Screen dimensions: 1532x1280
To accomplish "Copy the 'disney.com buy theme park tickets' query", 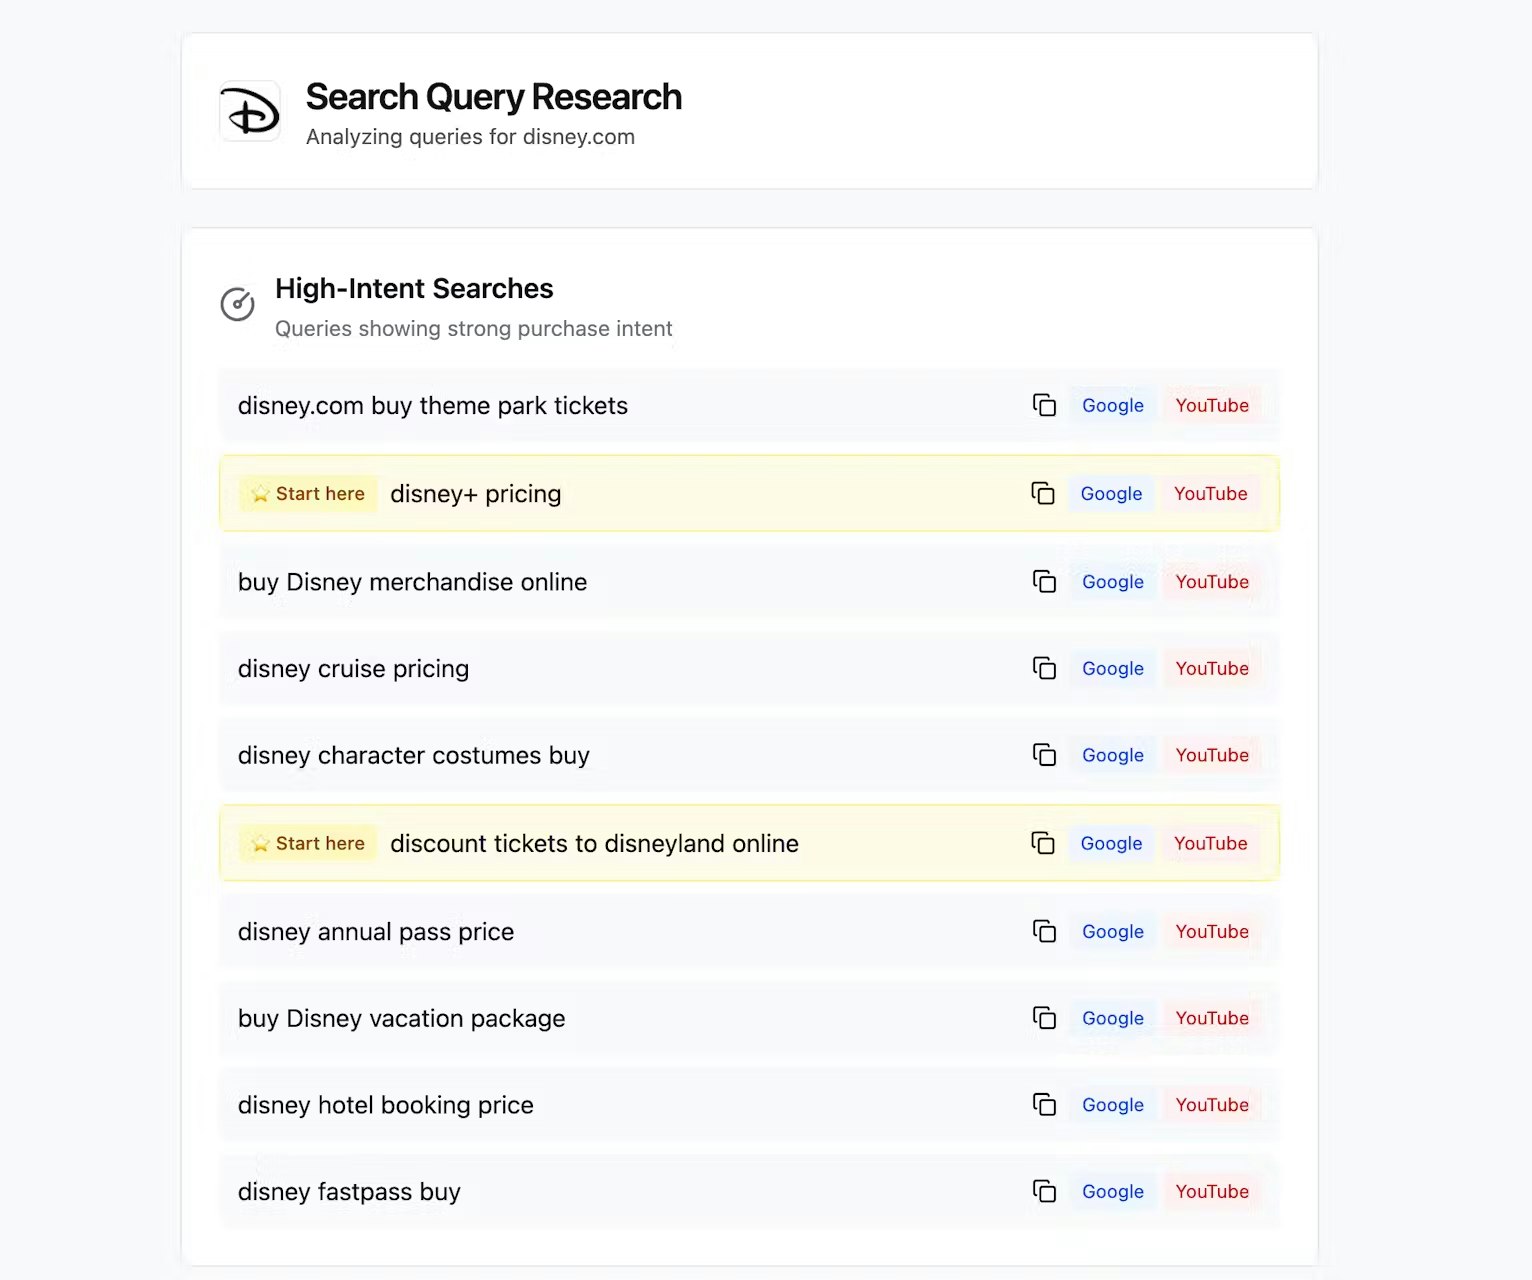I will click(1044, 405).
